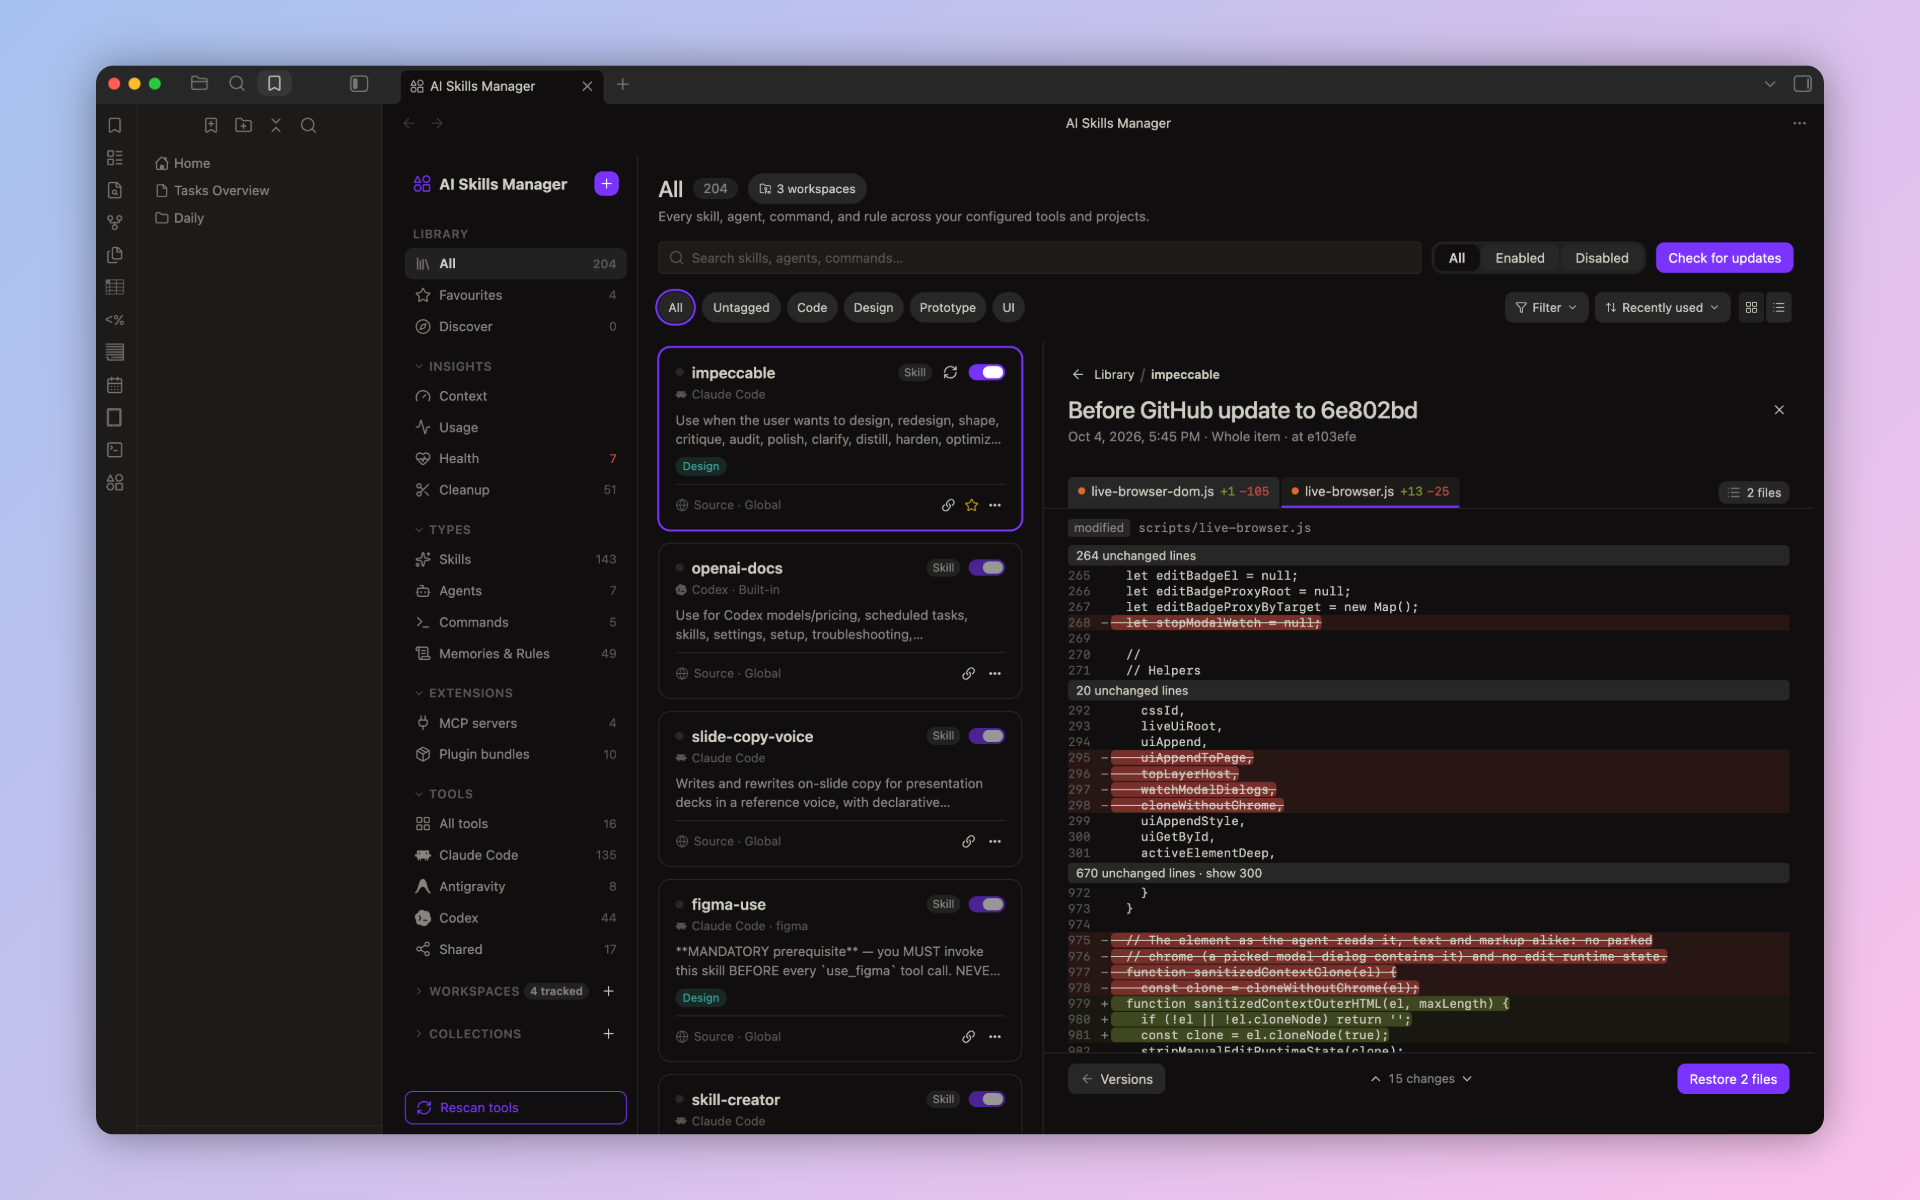The height and width of the screenshot is (1200, 1920).
Task: Select the Design tag filter chip
Action: tap(873, 308)
